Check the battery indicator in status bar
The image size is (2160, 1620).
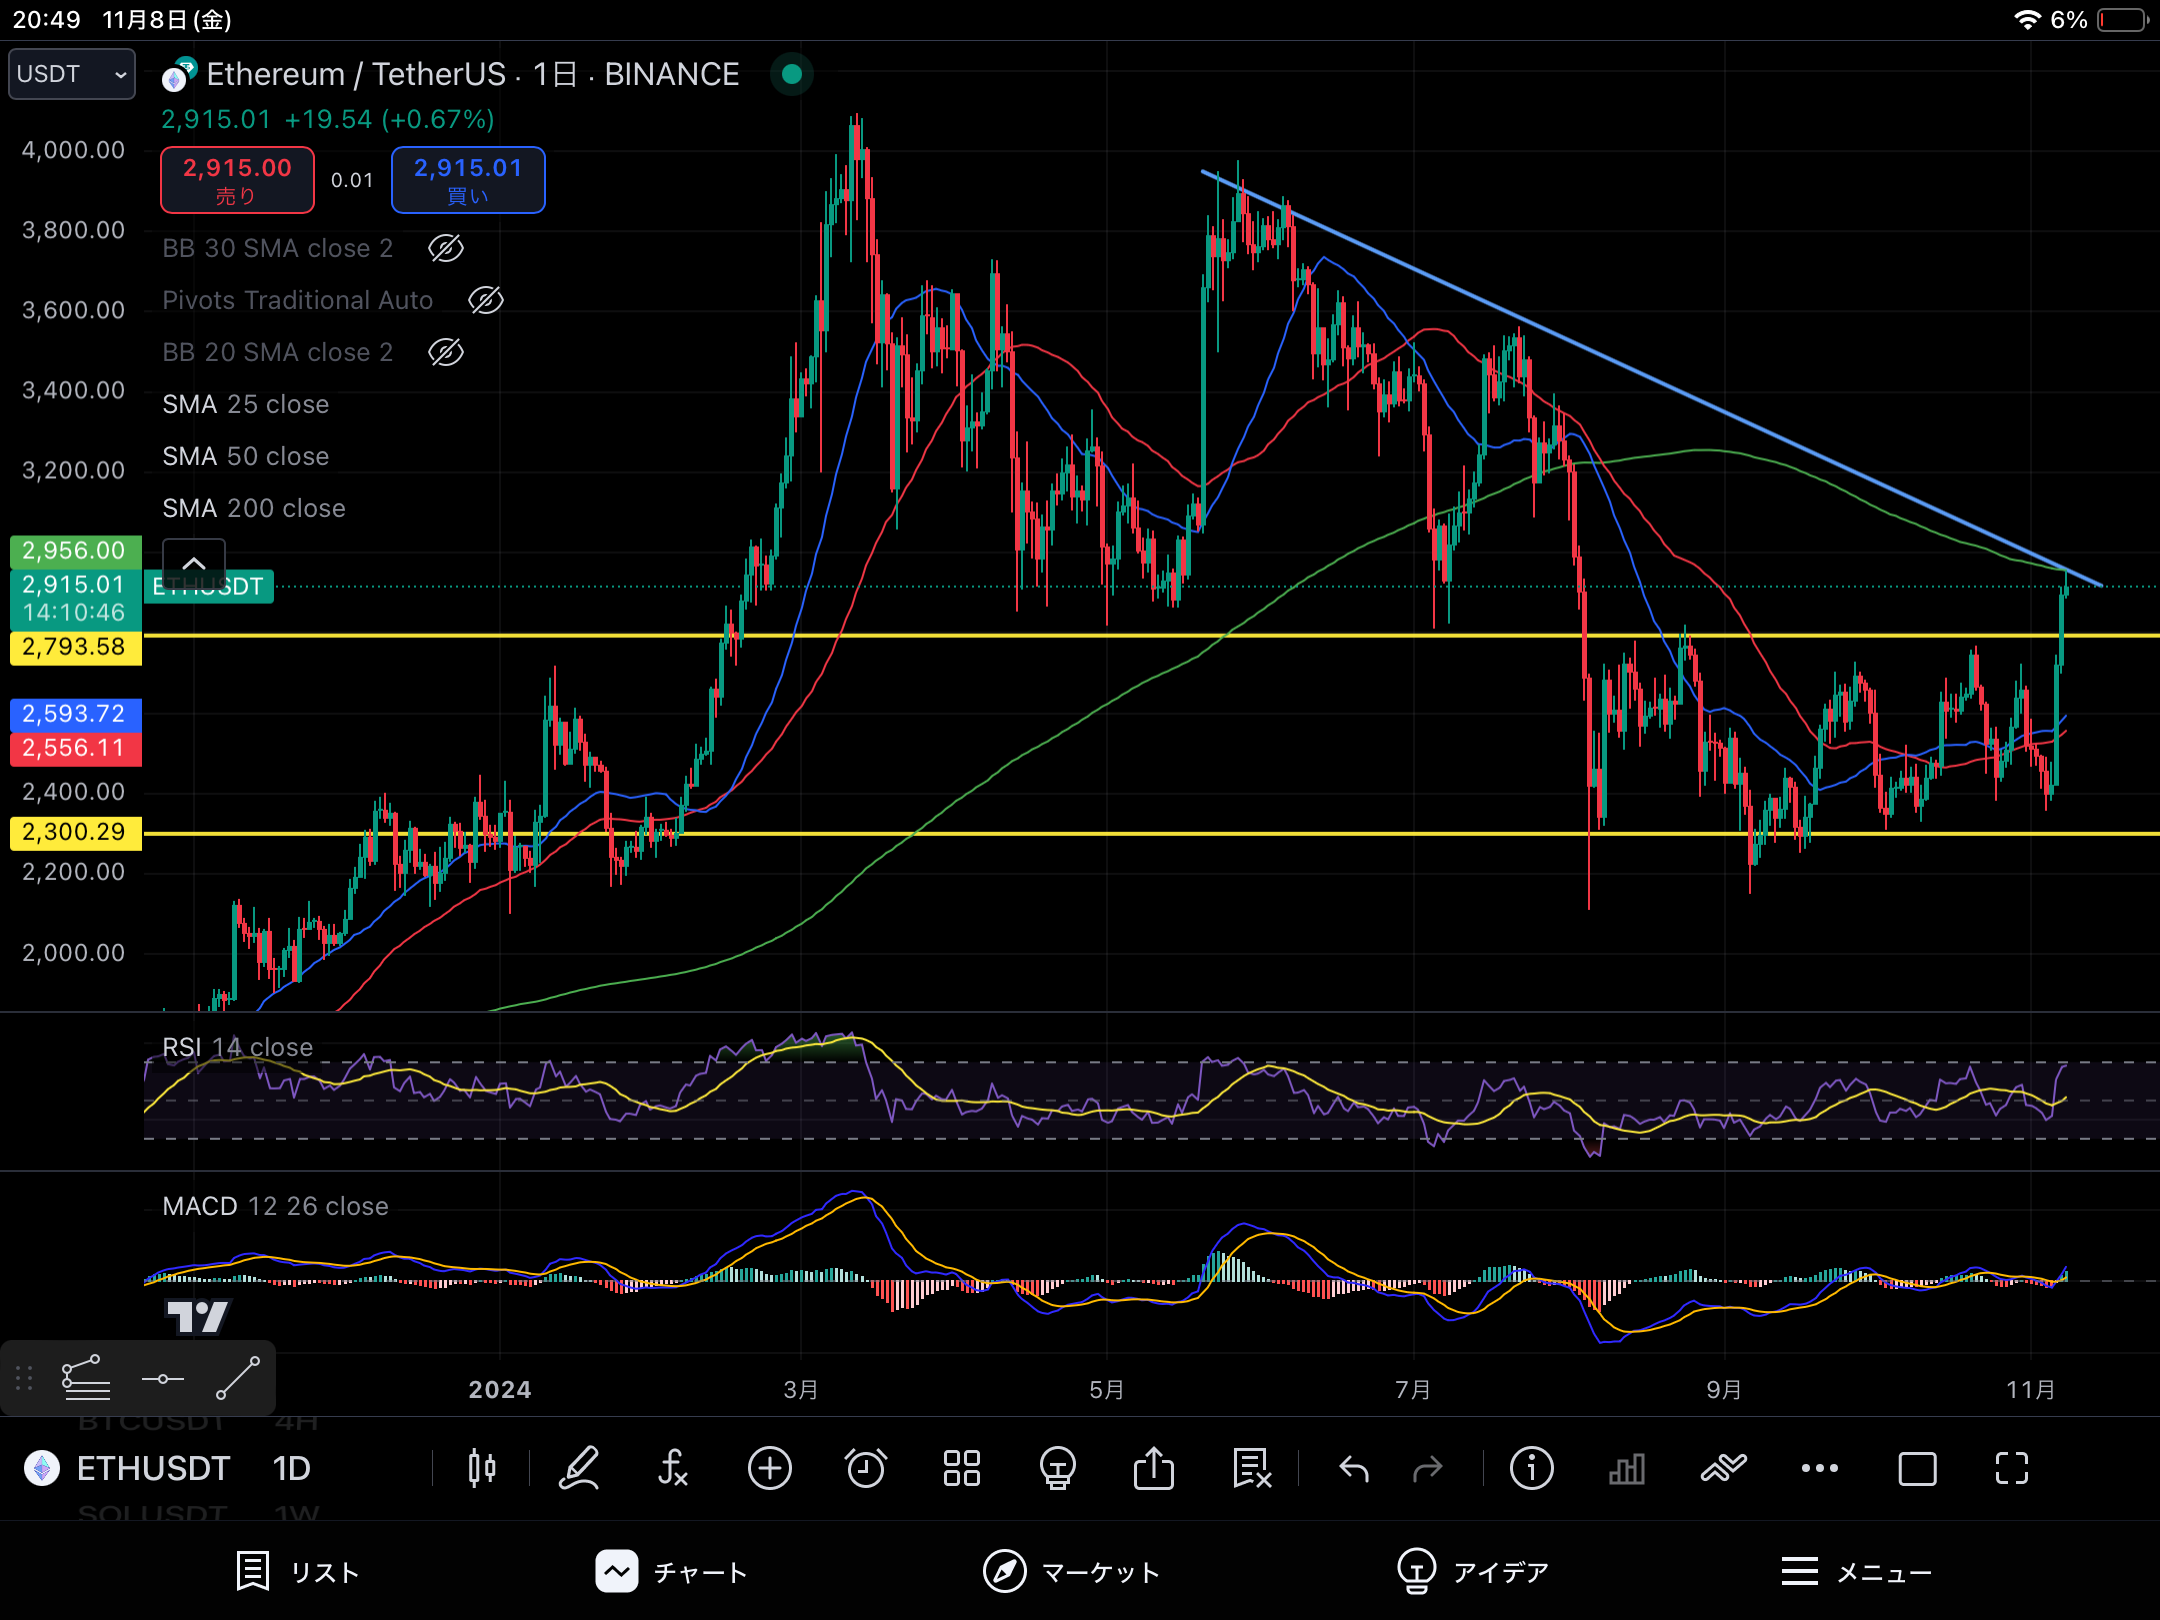2123,20
